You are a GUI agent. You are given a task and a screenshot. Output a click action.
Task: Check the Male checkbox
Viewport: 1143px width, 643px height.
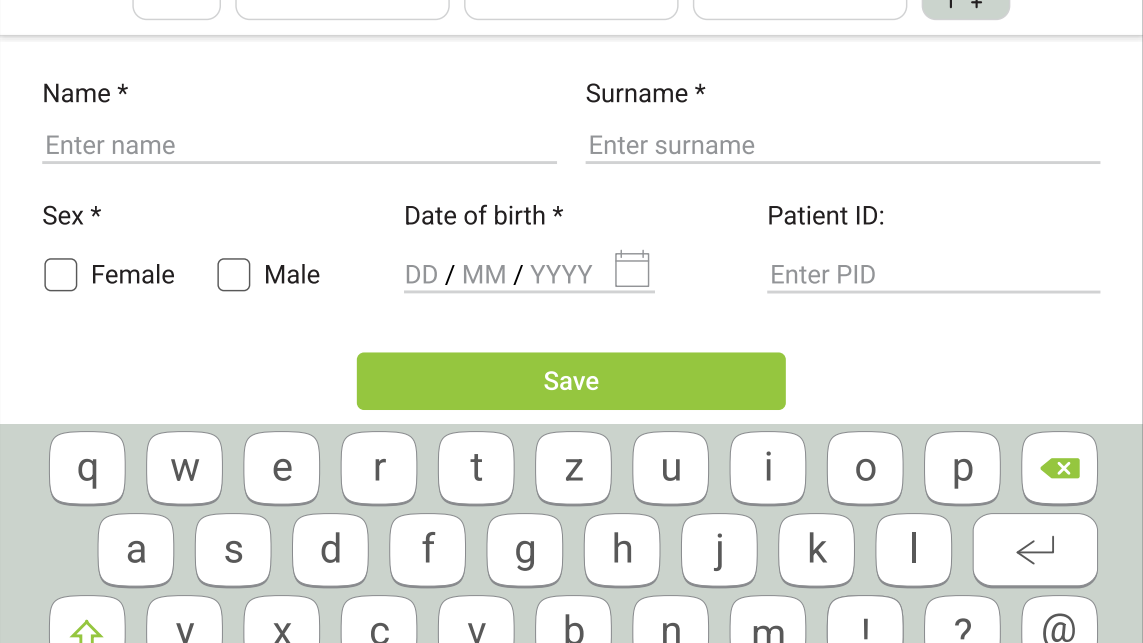(x=234, y=275)
